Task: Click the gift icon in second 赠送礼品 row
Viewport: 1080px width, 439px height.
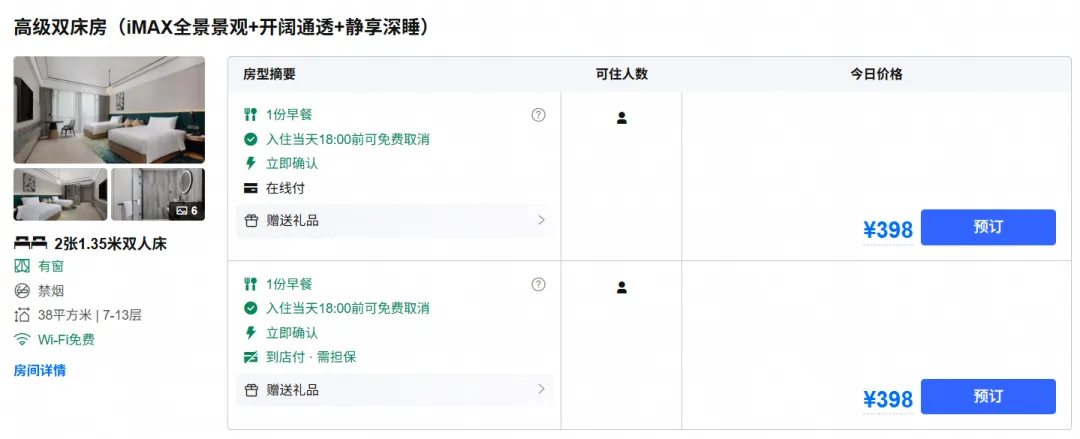Action: [251, 390]
